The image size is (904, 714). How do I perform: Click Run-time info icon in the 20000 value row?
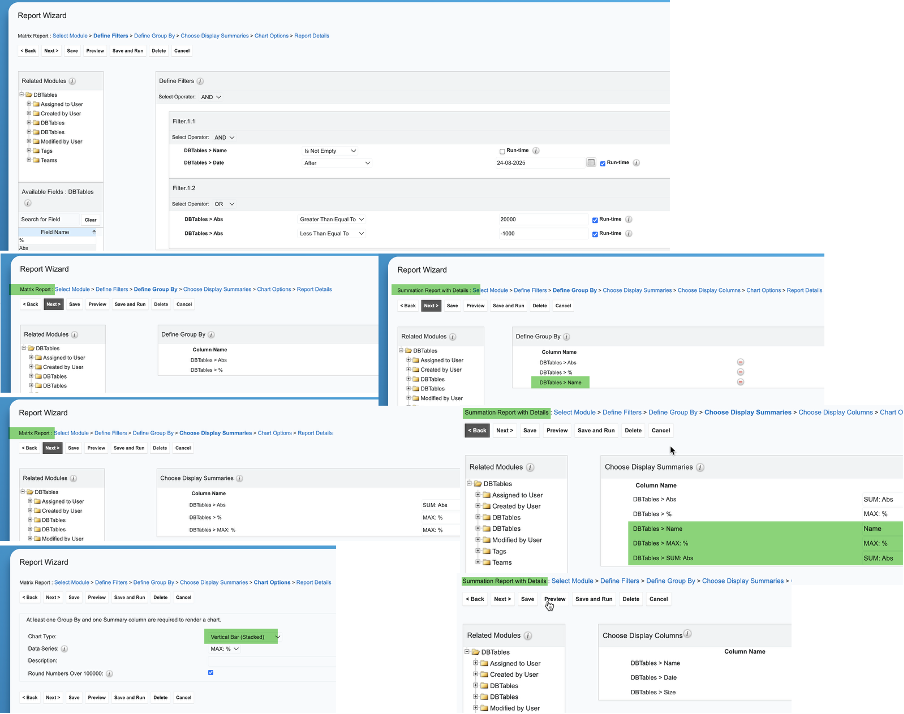[629, 219]
